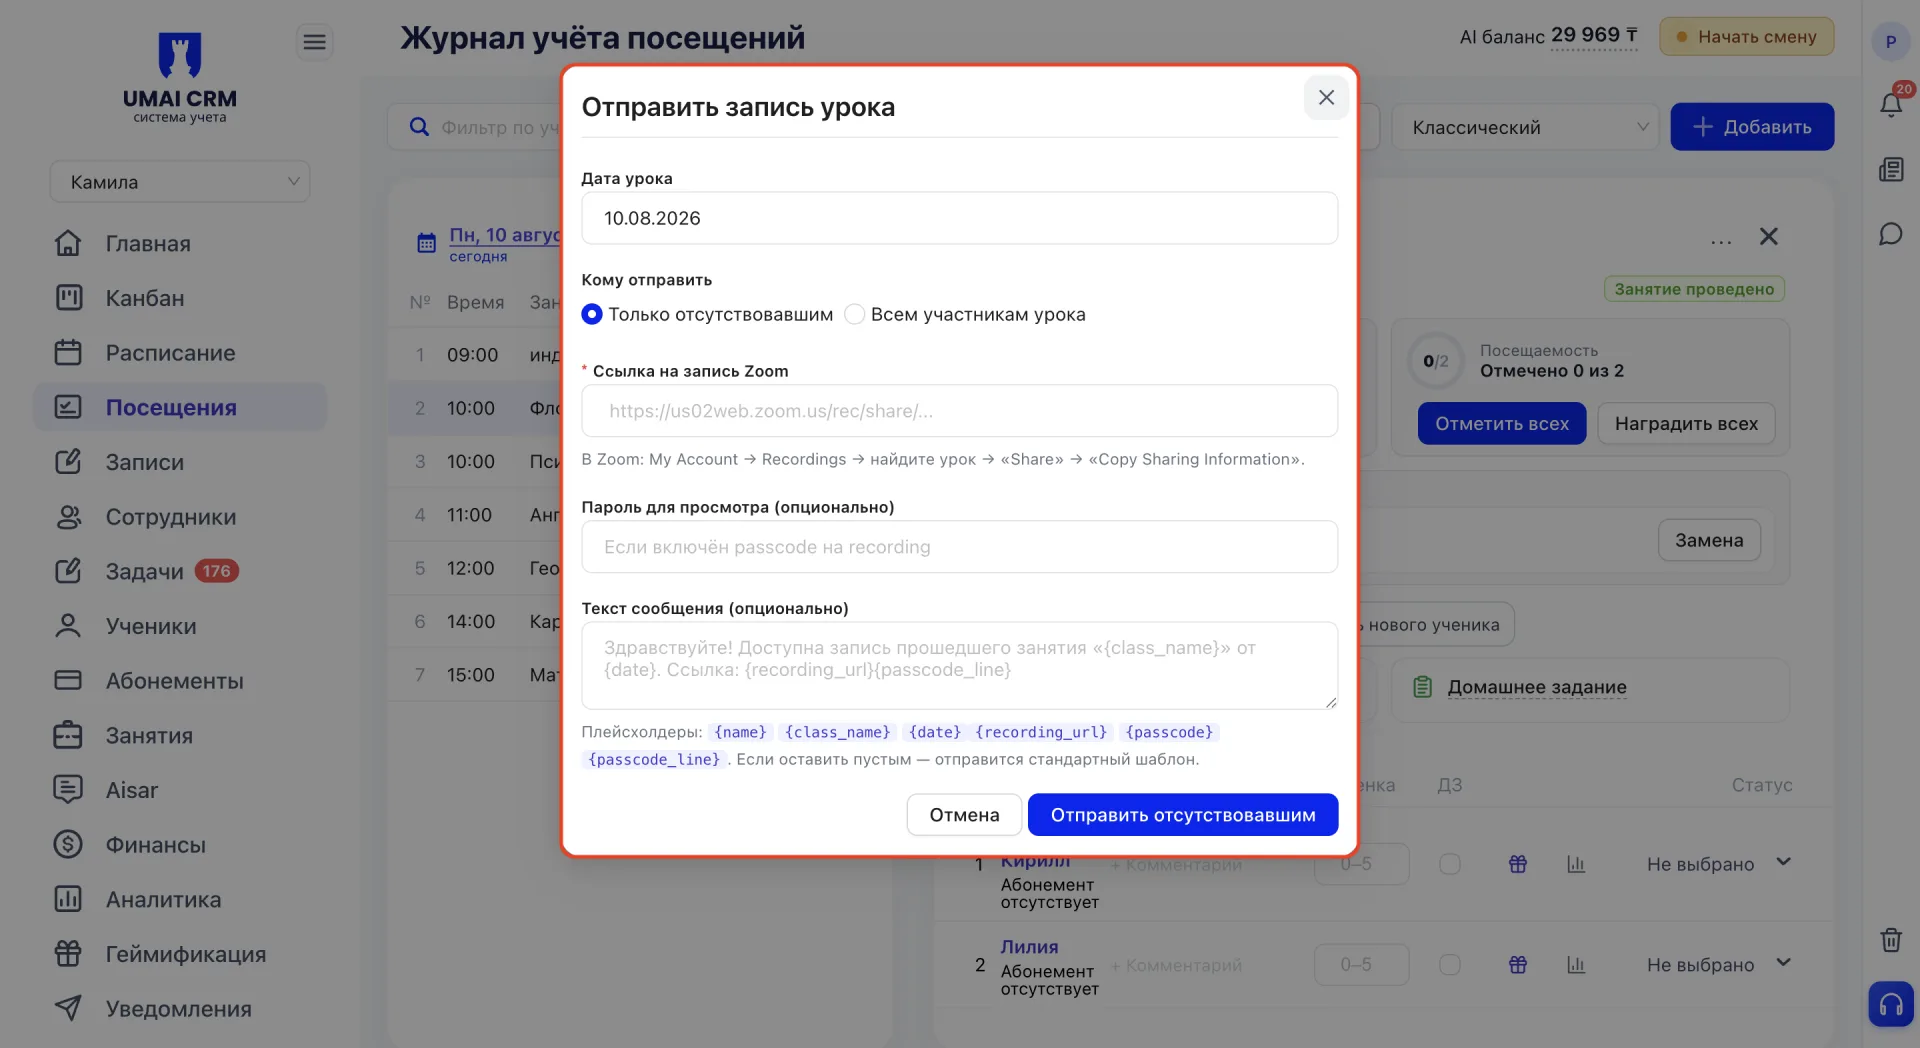Image resolution: width=1920 pixels, height=1048 pixels.
Task: Open 'Домашнее задание' link
Action: [1537, 687]
